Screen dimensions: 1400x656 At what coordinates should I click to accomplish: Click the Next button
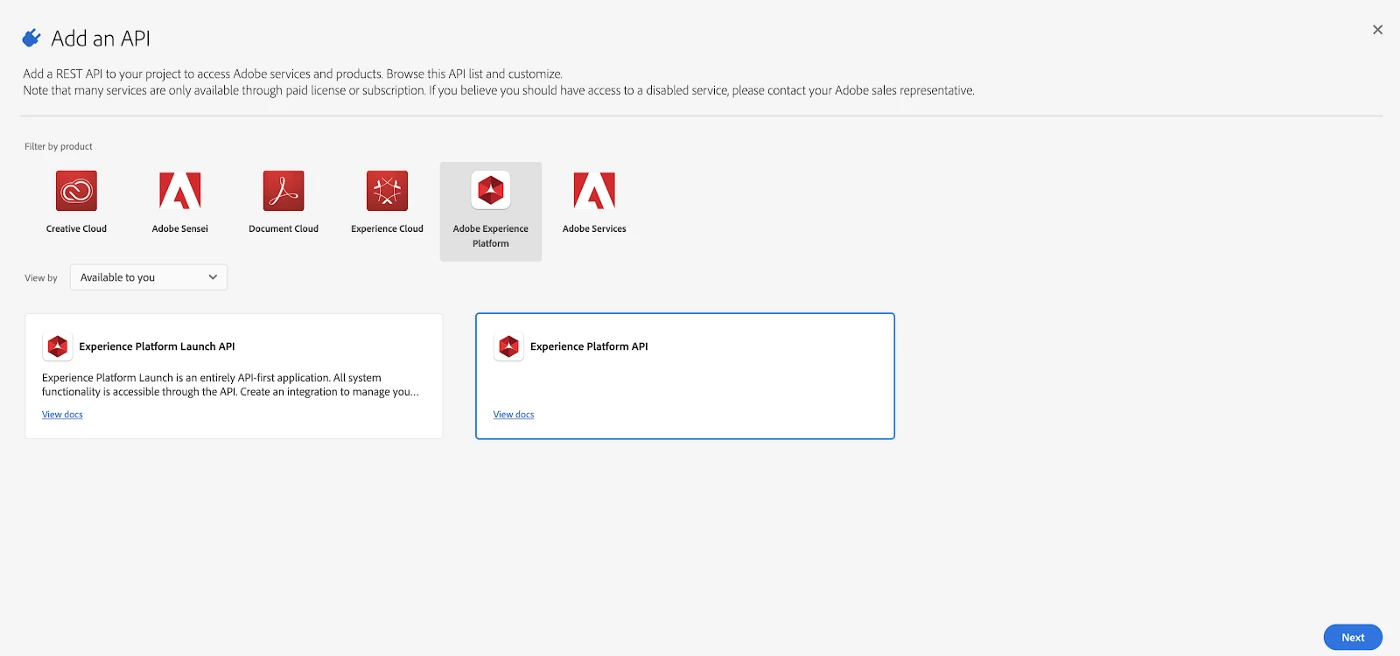pyautogui.click(x=1353, y=637)
